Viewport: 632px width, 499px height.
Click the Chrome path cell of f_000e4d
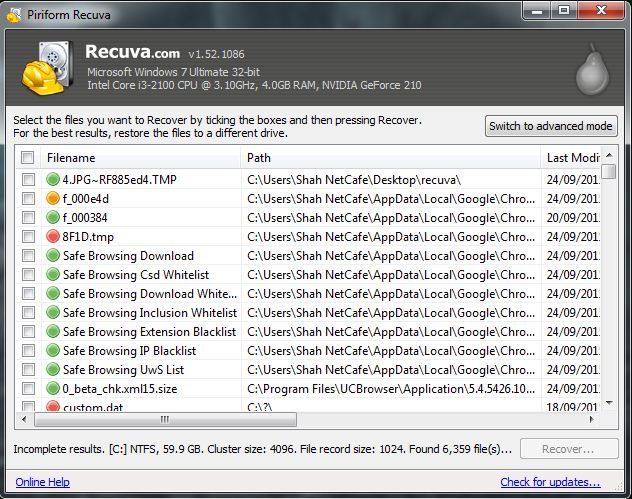391,199
